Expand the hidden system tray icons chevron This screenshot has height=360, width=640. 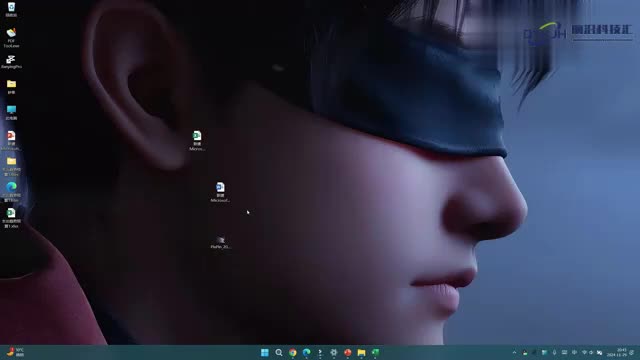pos(514,352)
